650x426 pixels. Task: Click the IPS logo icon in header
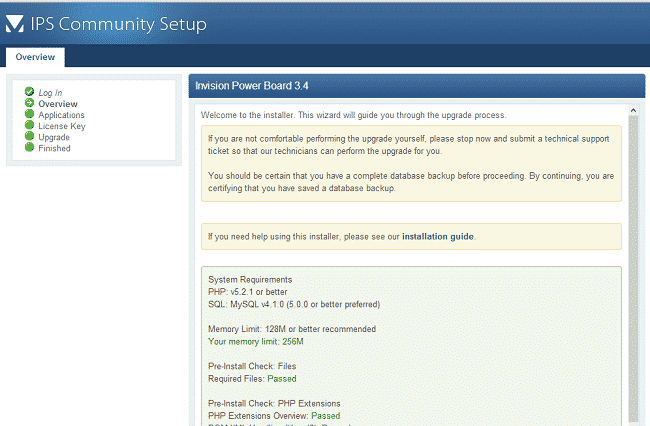(17, 23)
